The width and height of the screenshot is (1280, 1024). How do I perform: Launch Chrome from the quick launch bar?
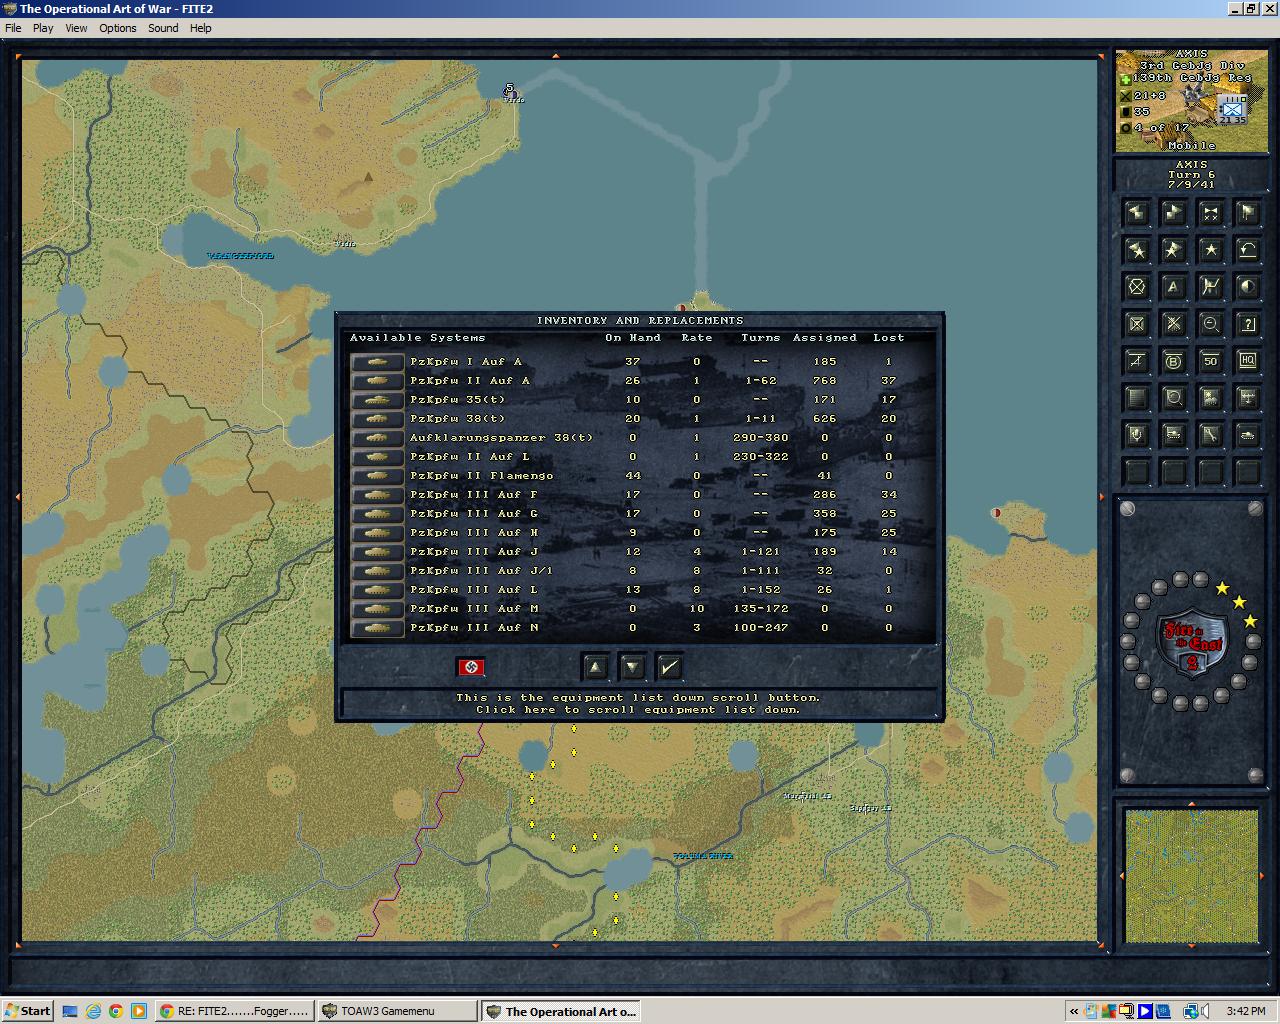point(115,1011)
